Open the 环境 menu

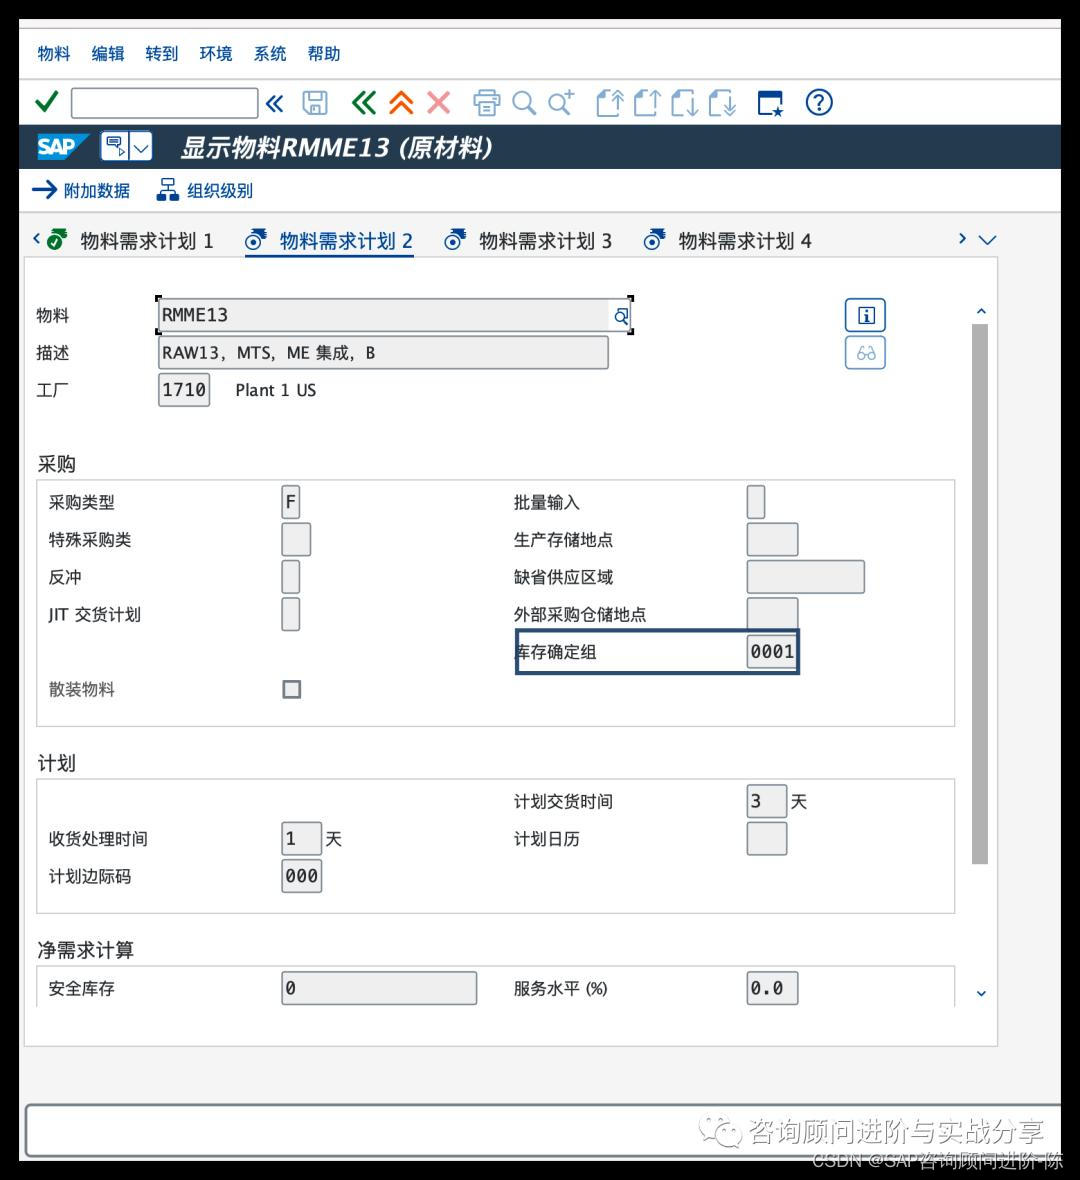pos(216,53)
